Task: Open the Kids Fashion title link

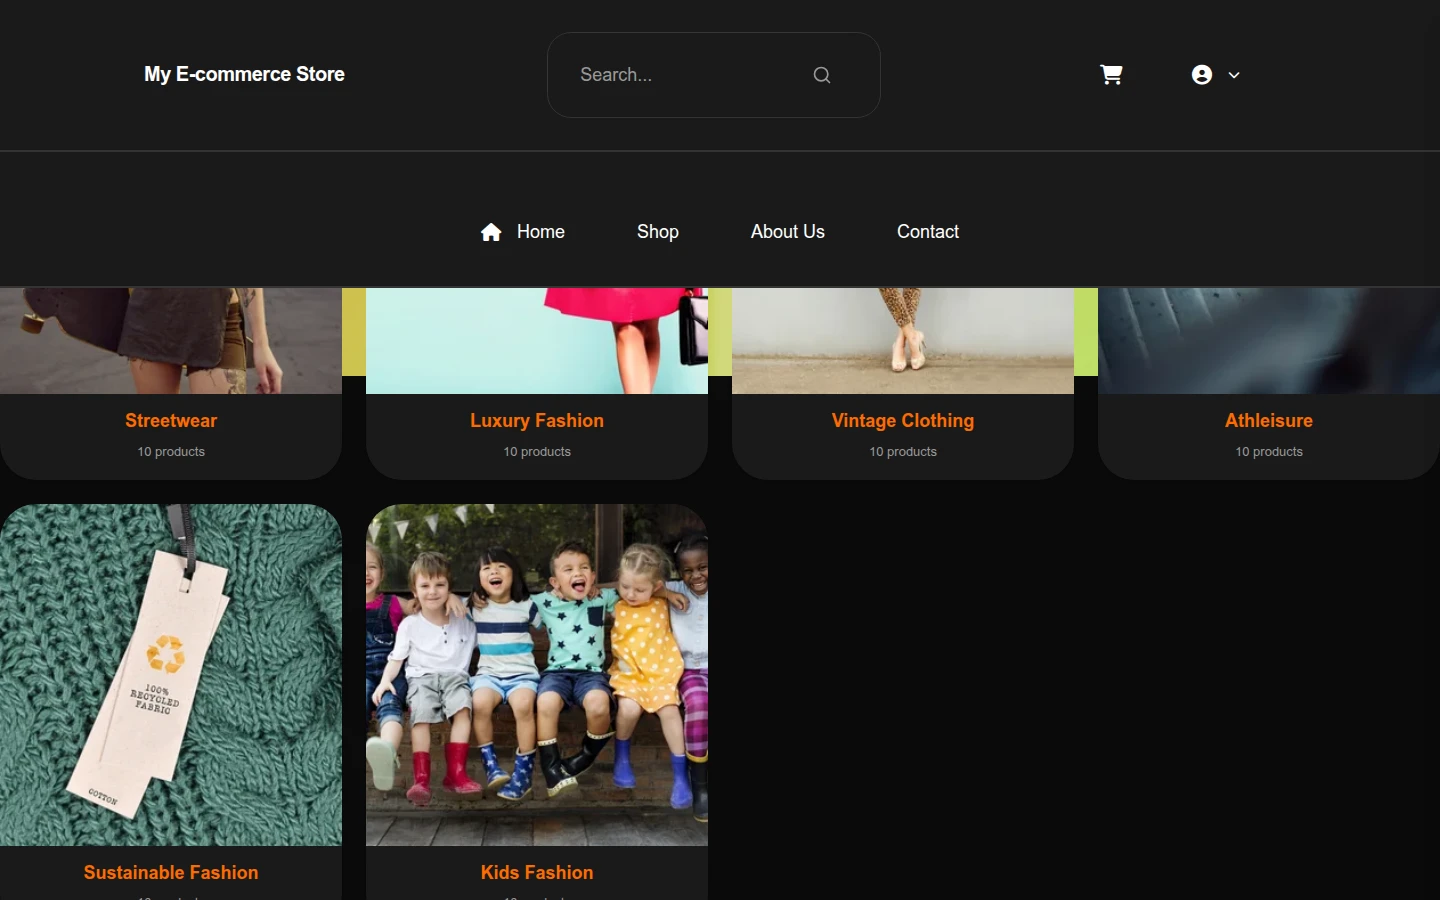Action: [x=537, y=873]
